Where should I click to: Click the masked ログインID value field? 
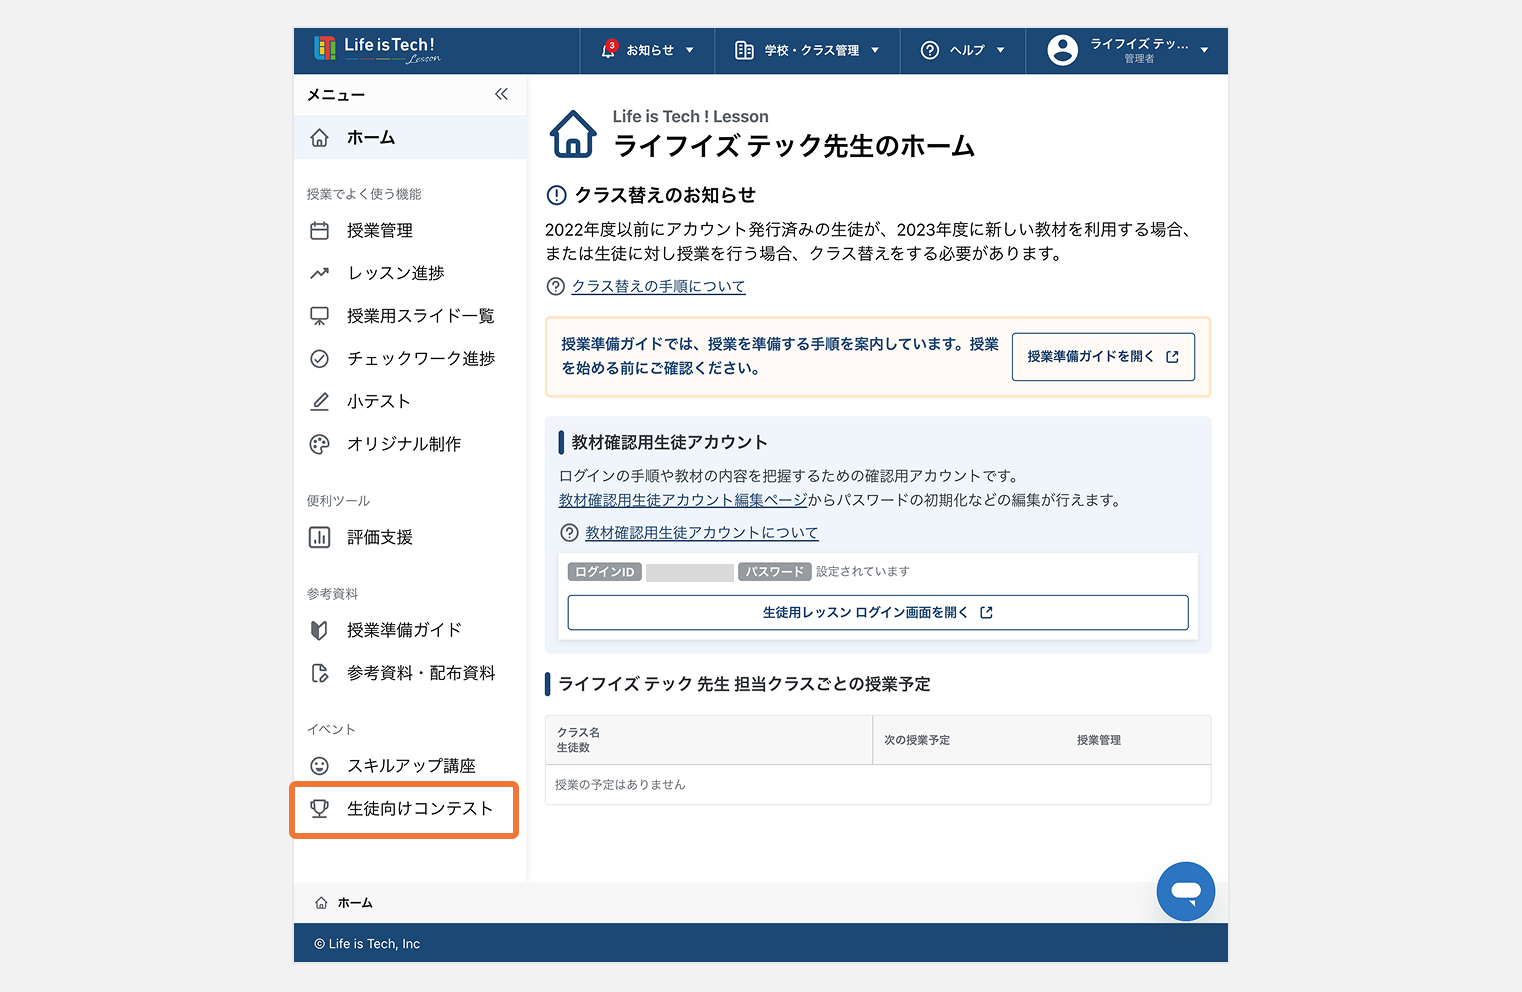coord(690,573)
